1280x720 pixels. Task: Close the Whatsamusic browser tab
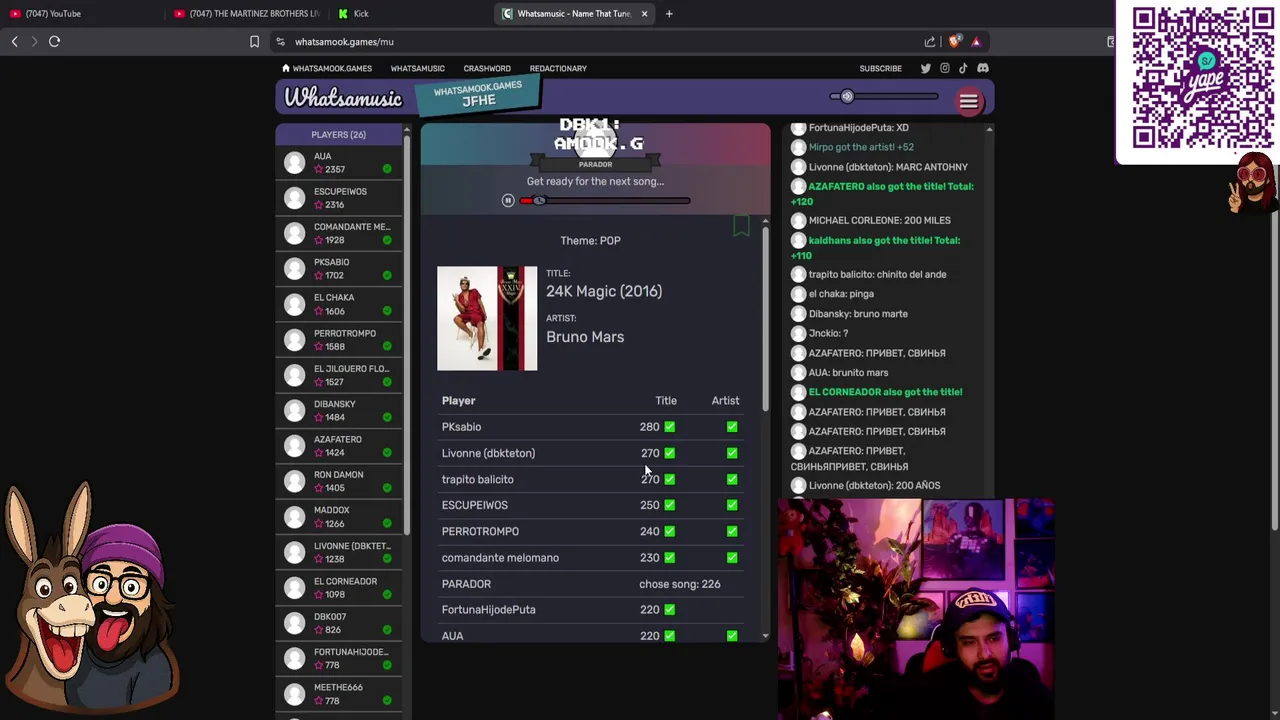coord(644,14)
